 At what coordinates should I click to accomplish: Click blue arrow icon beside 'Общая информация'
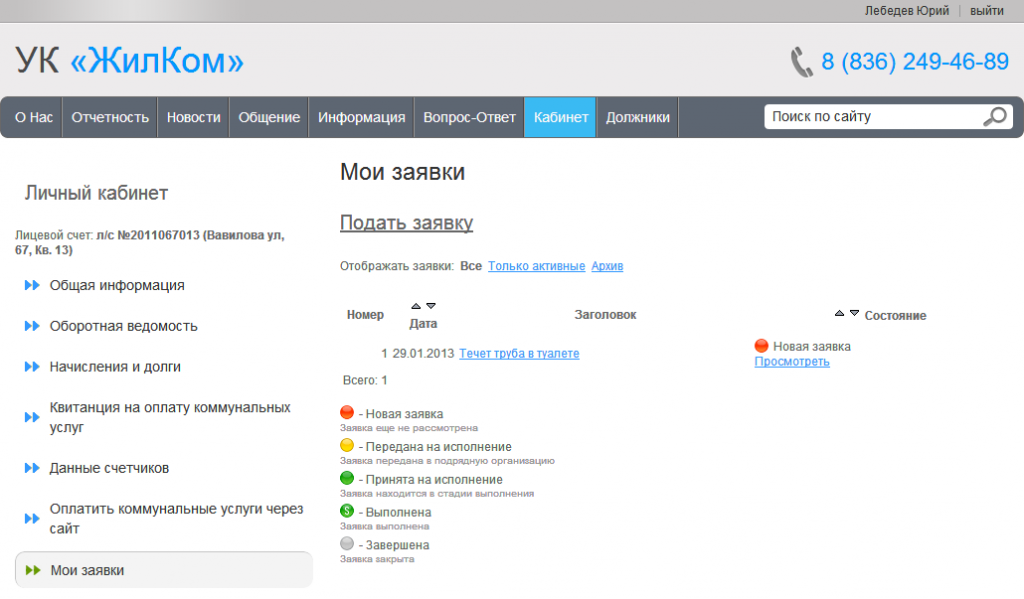[32, 286]
